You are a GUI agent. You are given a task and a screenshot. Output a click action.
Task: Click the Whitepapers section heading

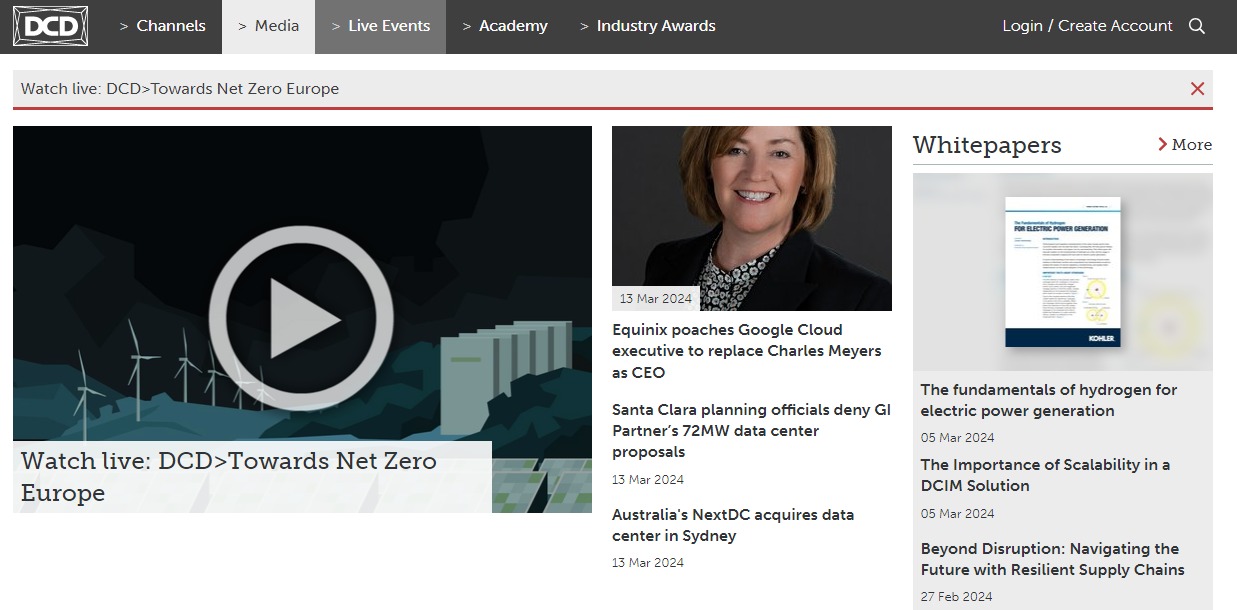coord(987,145)
